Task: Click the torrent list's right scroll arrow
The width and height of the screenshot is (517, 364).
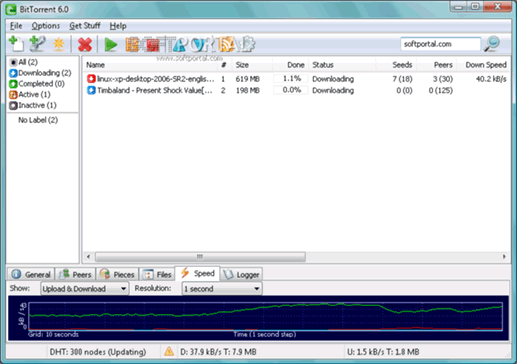Action: (x=504, y=256)
